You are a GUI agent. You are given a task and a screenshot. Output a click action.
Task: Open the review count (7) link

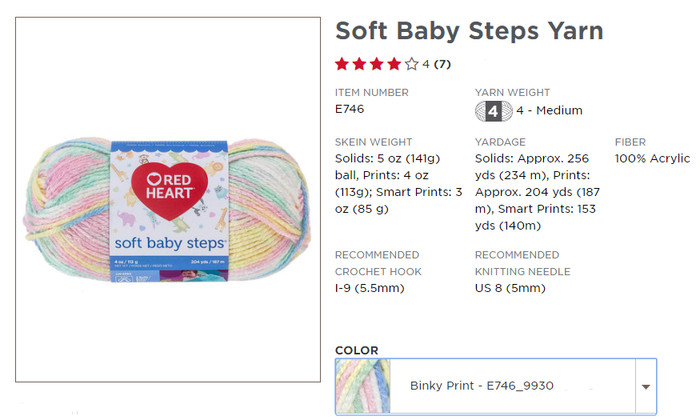442,64
